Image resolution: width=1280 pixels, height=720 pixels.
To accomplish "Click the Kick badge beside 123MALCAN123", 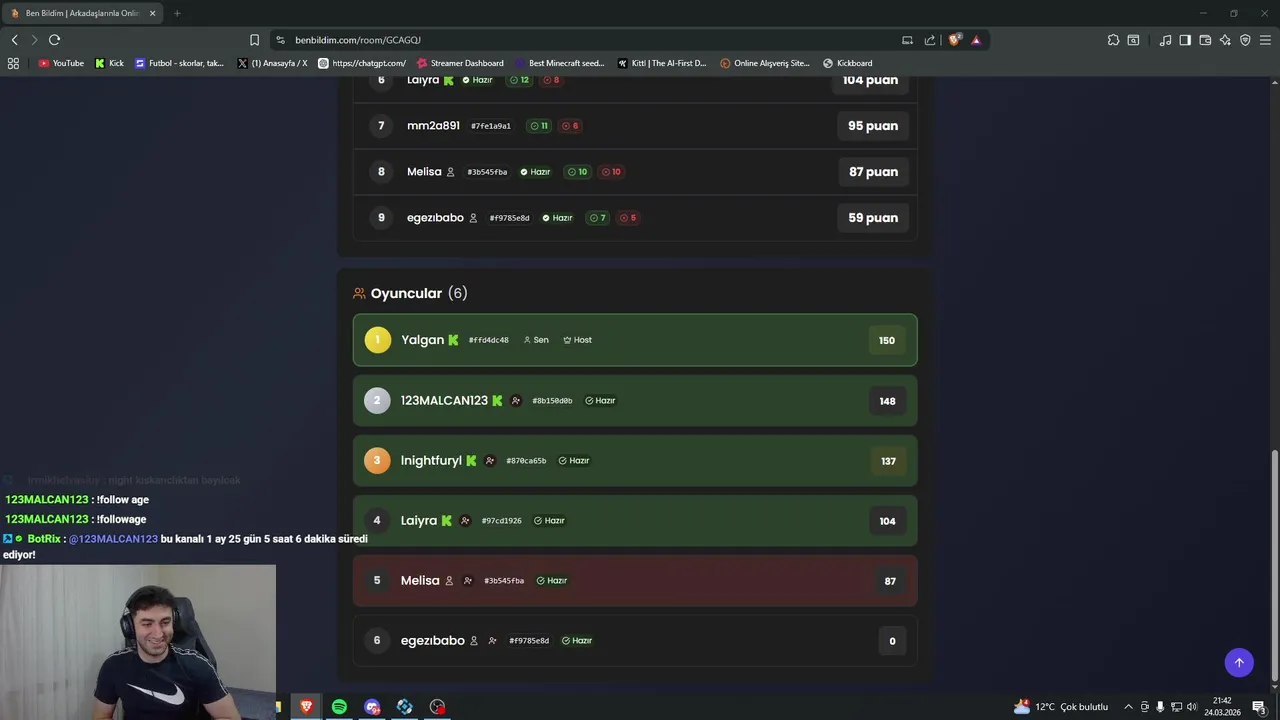I will [497, 401].
